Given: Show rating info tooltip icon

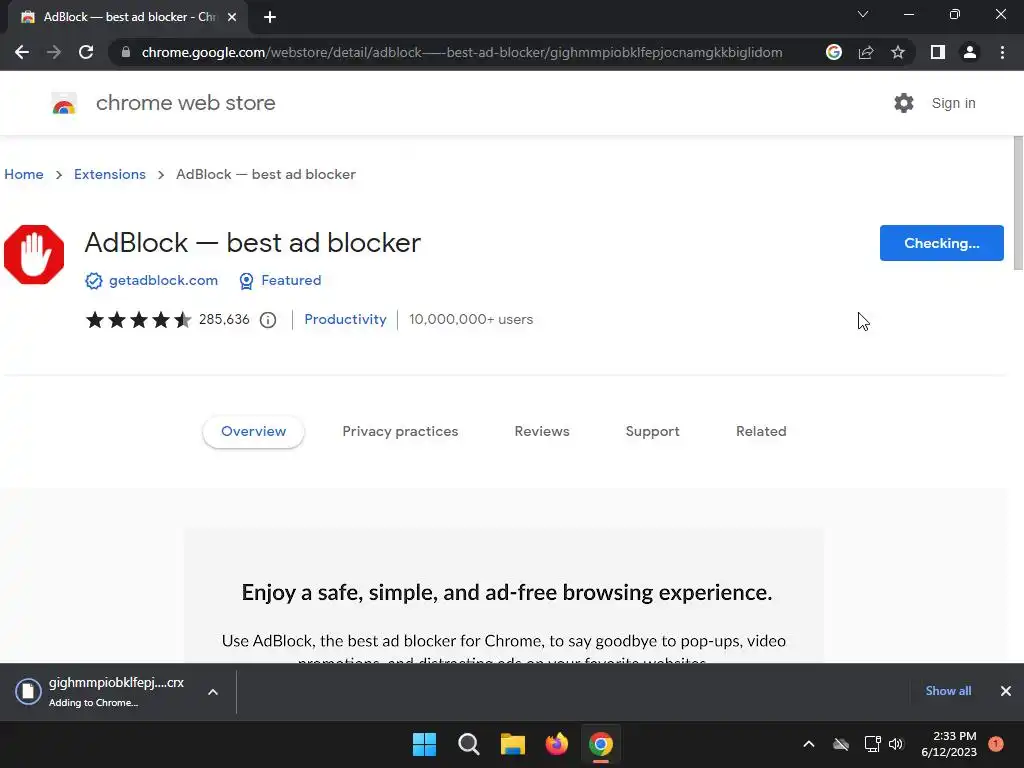Looking at the screenshot, I should [x=268, y=320].
